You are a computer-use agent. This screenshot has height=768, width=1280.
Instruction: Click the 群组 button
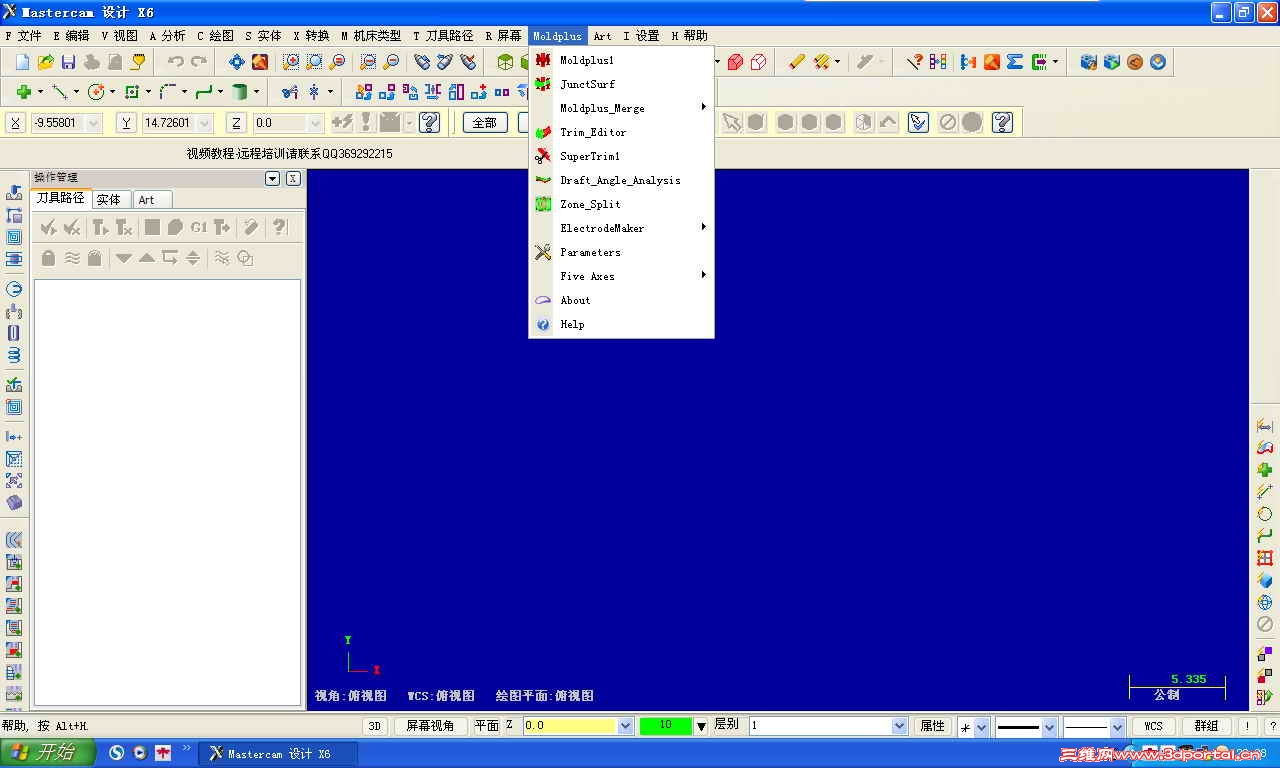coord(1207,726)
